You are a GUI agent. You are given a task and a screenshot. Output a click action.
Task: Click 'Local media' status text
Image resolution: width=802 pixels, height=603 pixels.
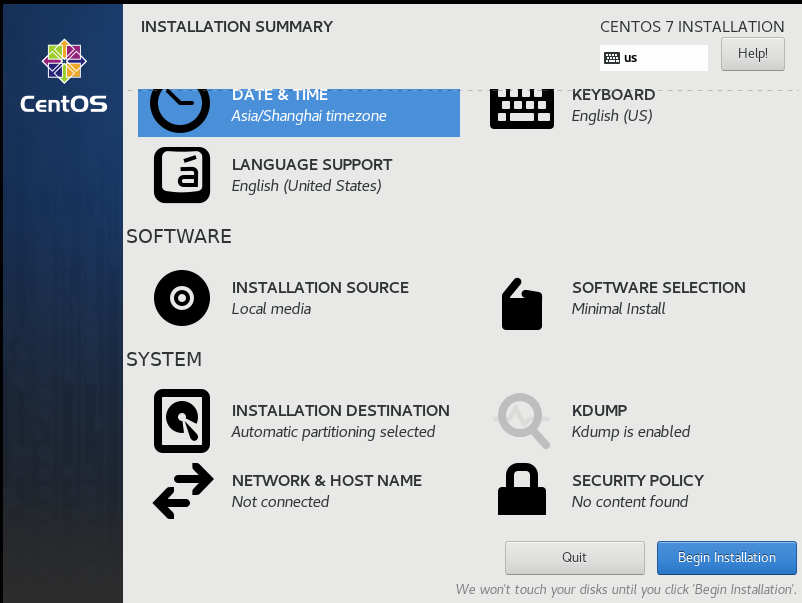tap(271, 309)
